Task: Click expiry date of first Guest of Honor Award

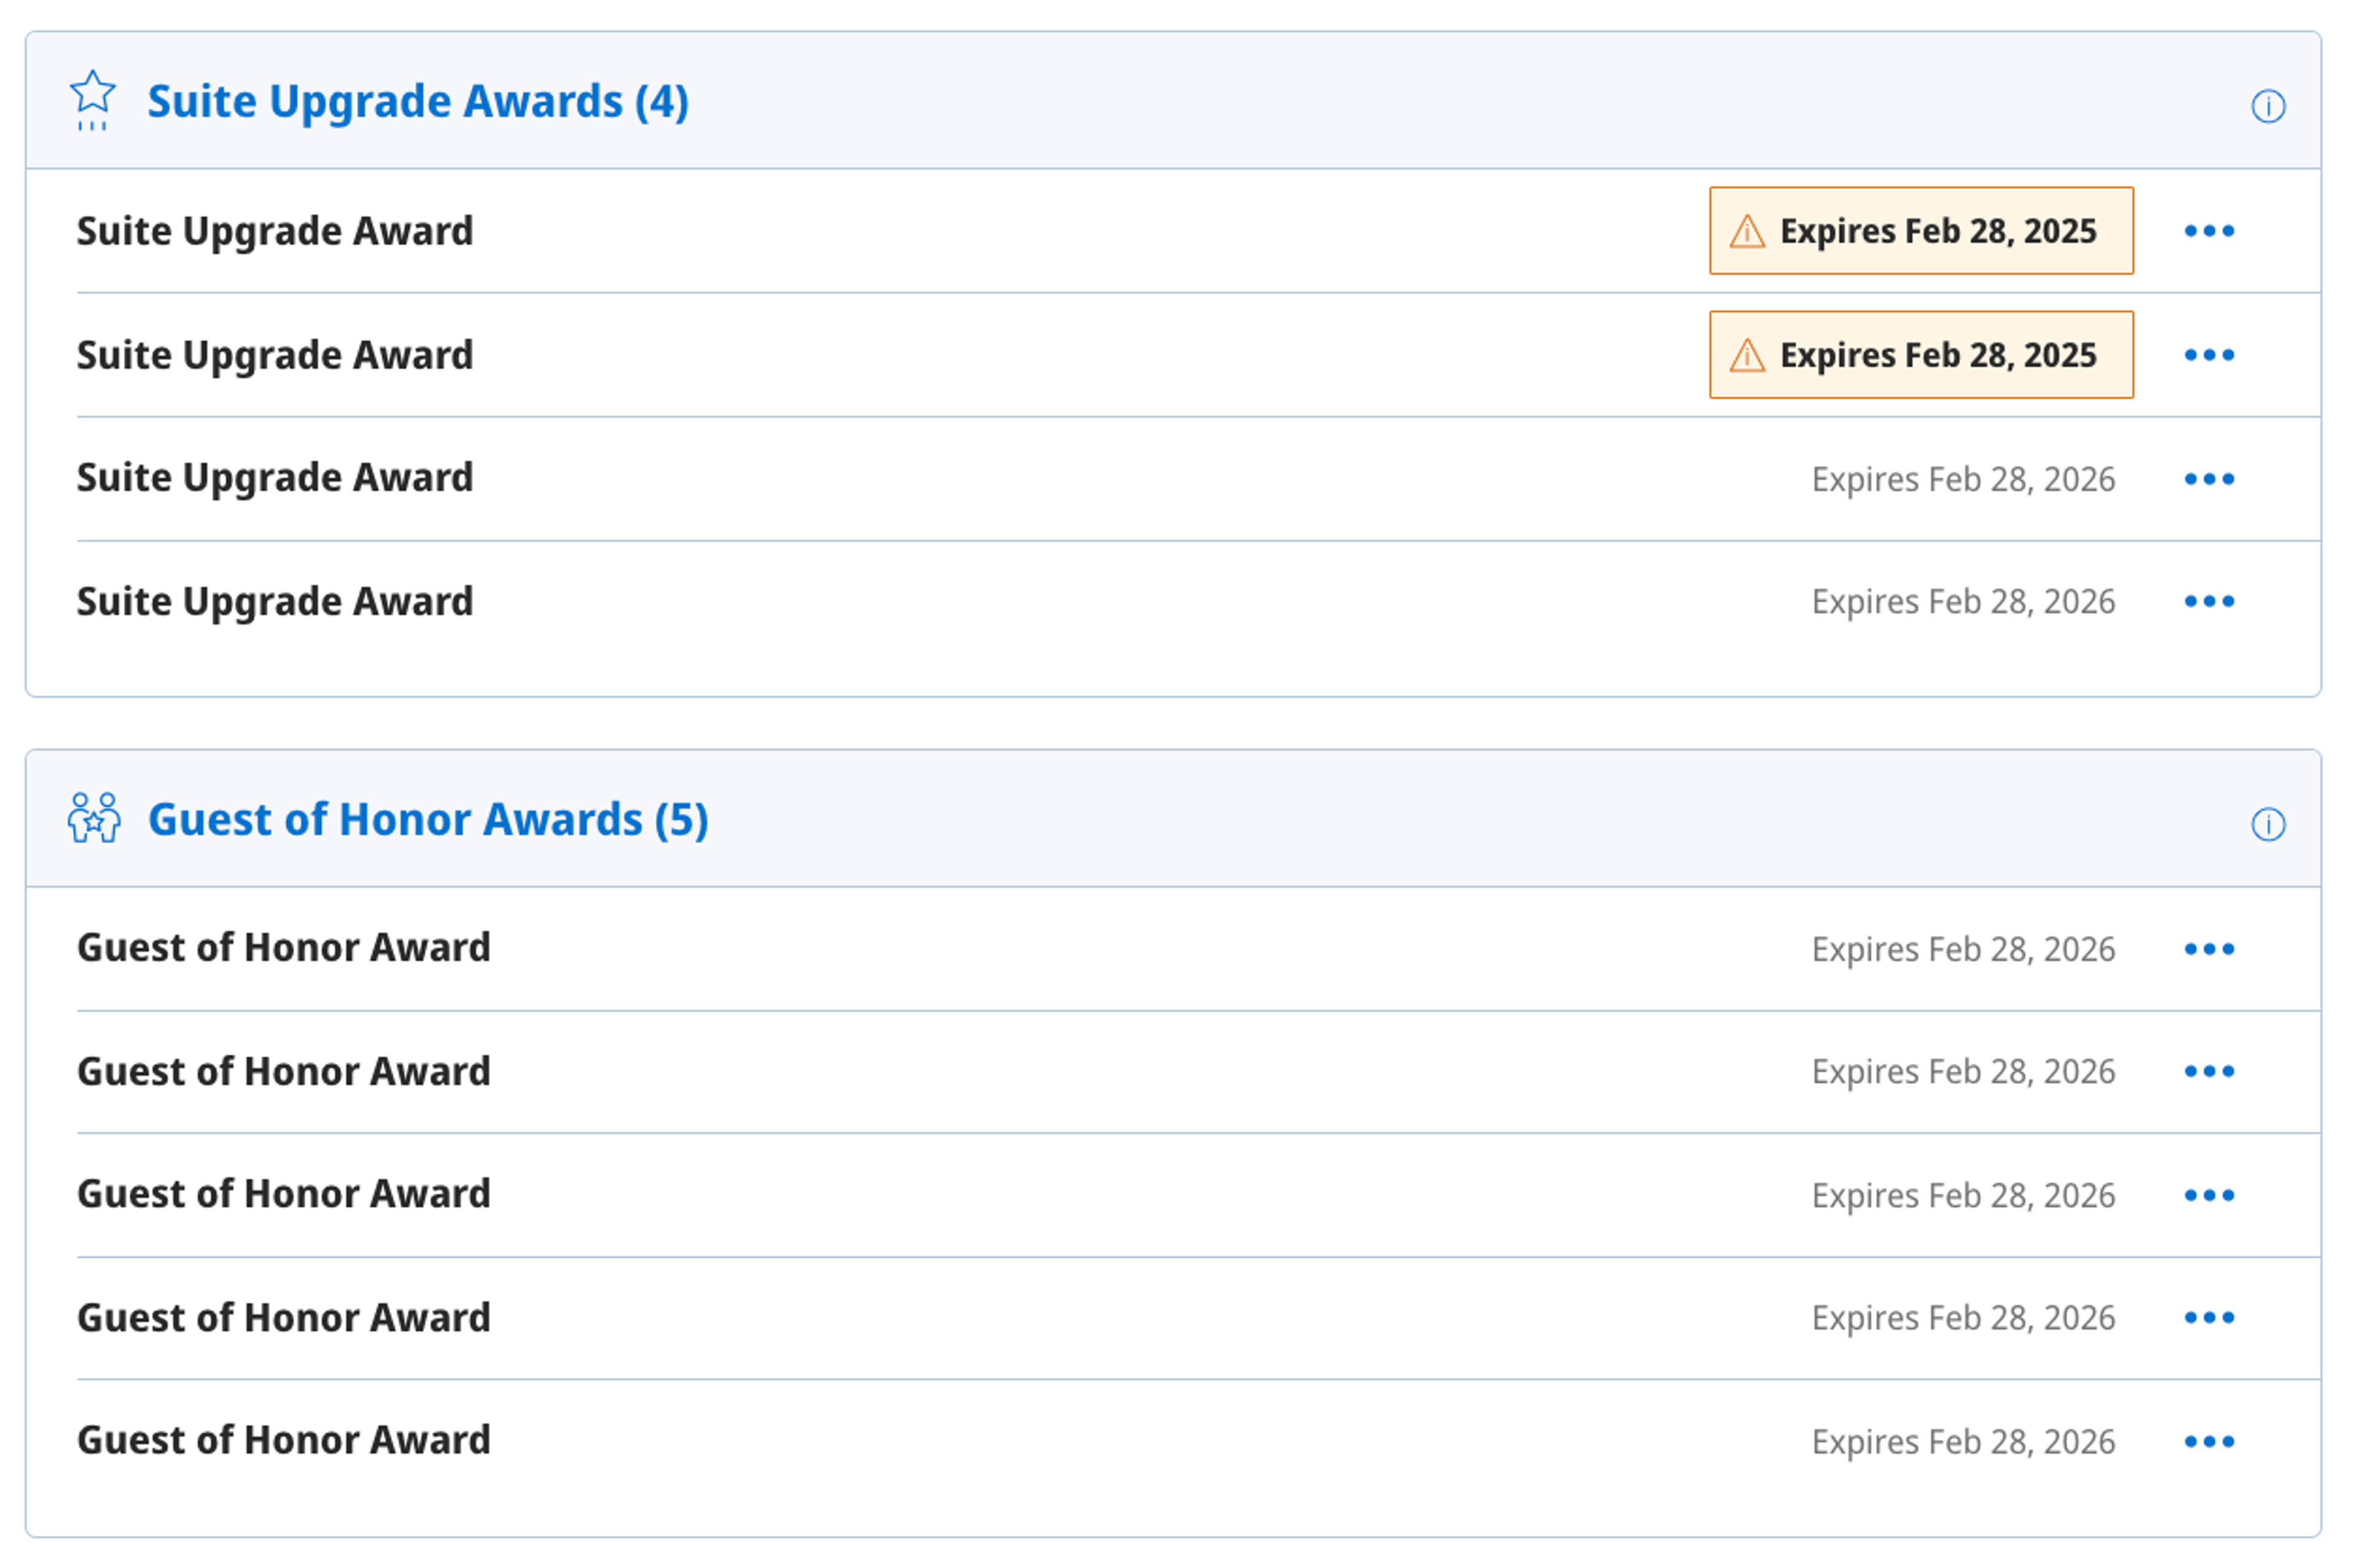Action: pos(1963,949)
